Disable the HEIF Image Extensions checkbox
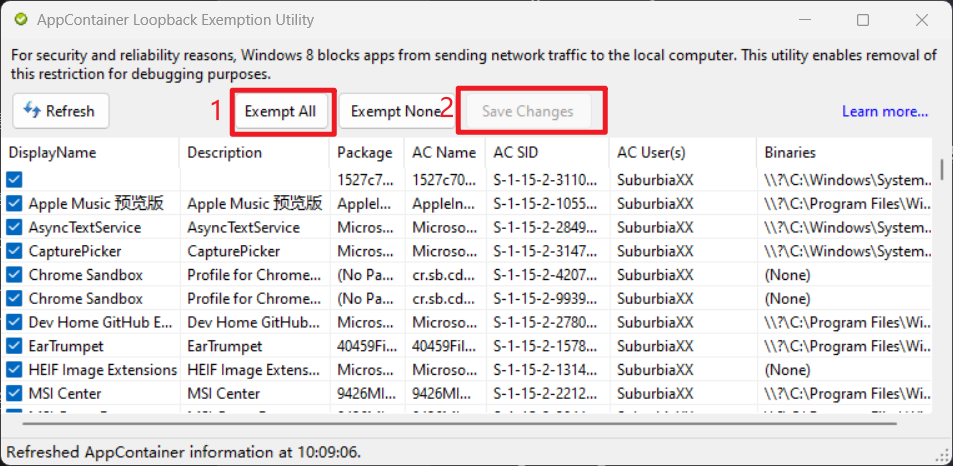Image resolution: width=953 pixels, height=466 pixels. point(14,370)
